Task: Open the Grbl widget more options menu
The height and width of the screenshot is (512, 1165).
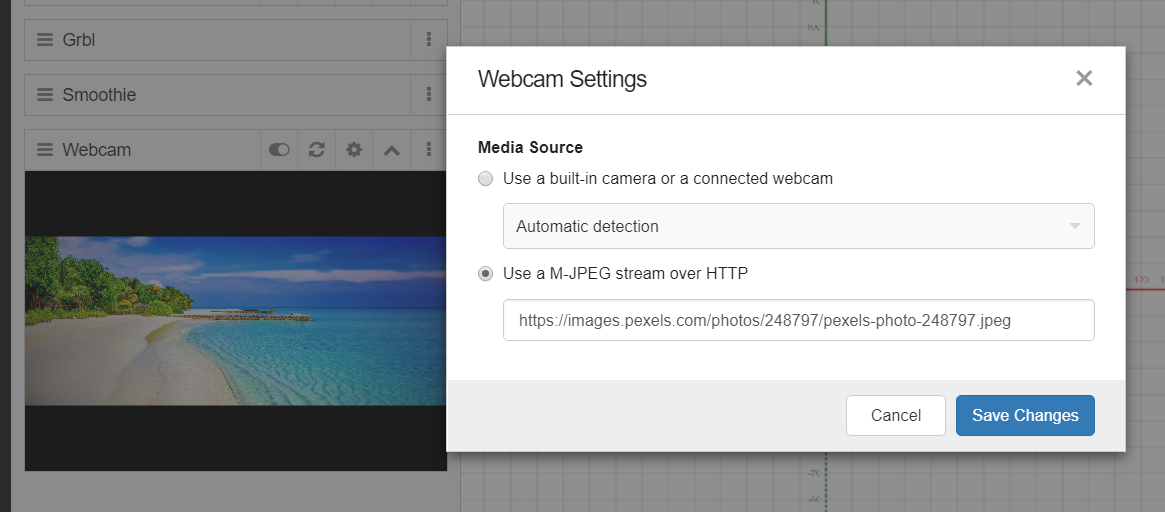Action: tap(429, 40)
